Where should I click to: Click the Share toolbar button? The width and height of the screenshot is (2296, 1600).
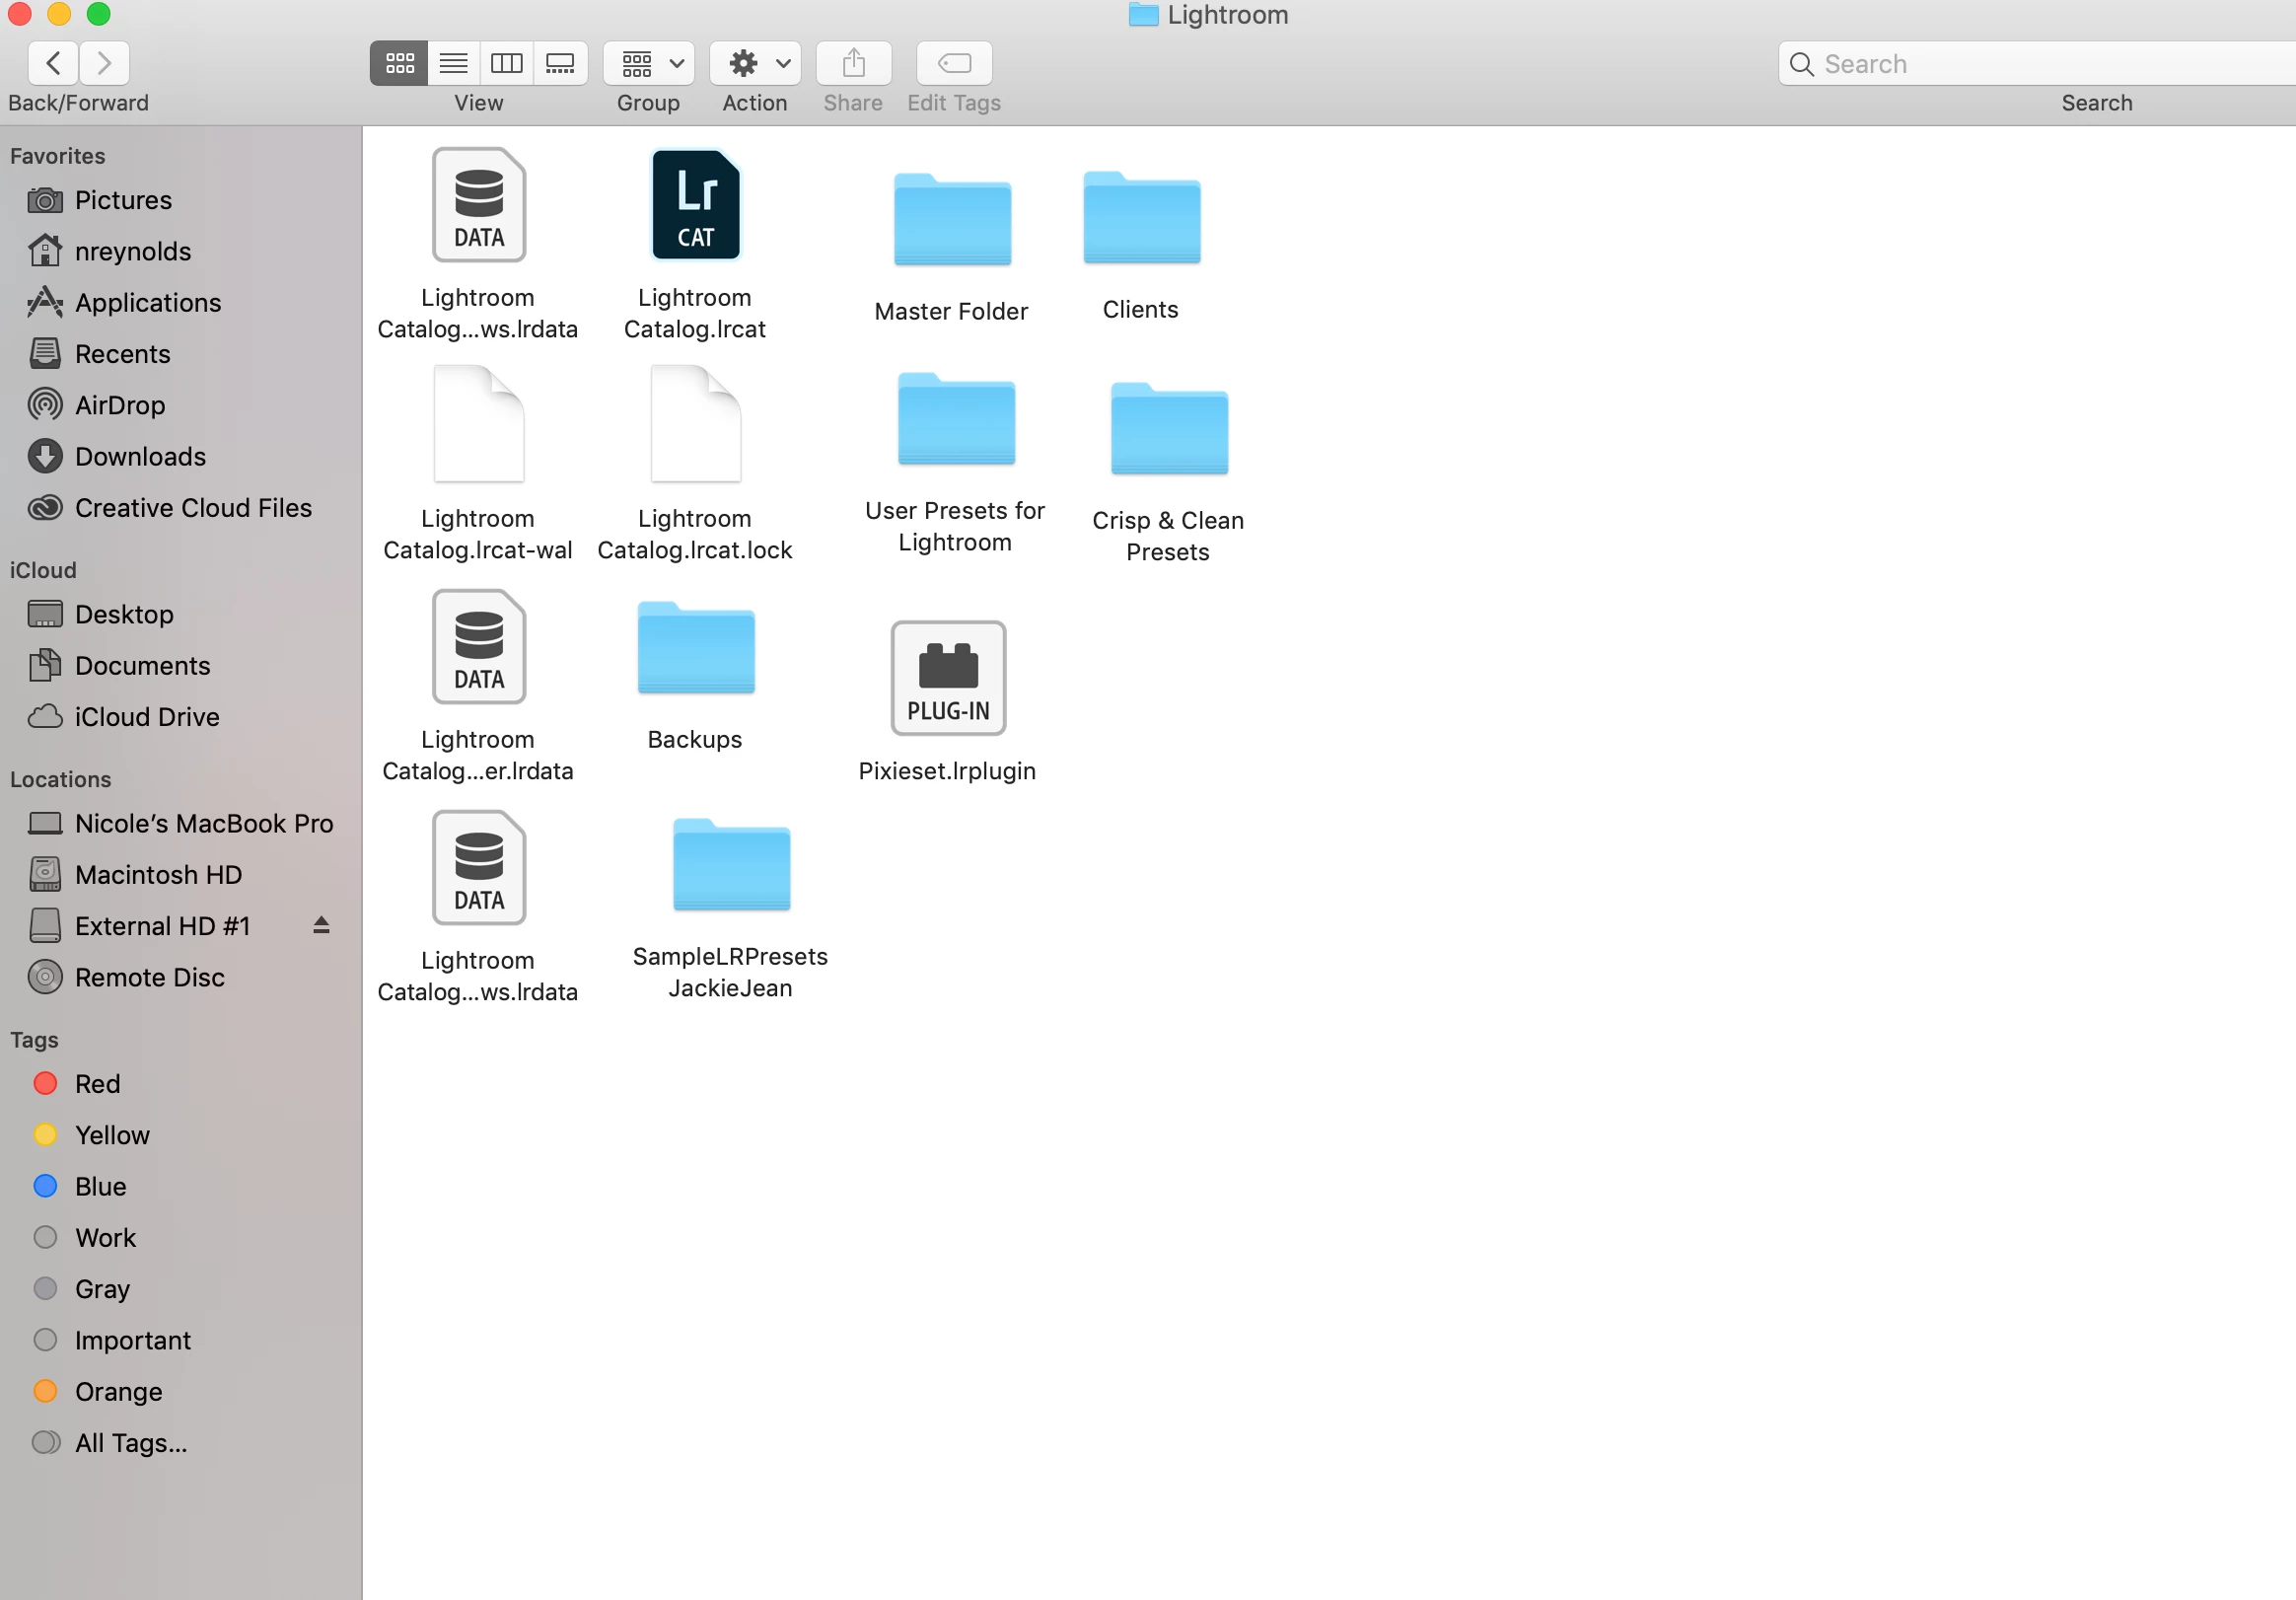click(x=853, y=64)
